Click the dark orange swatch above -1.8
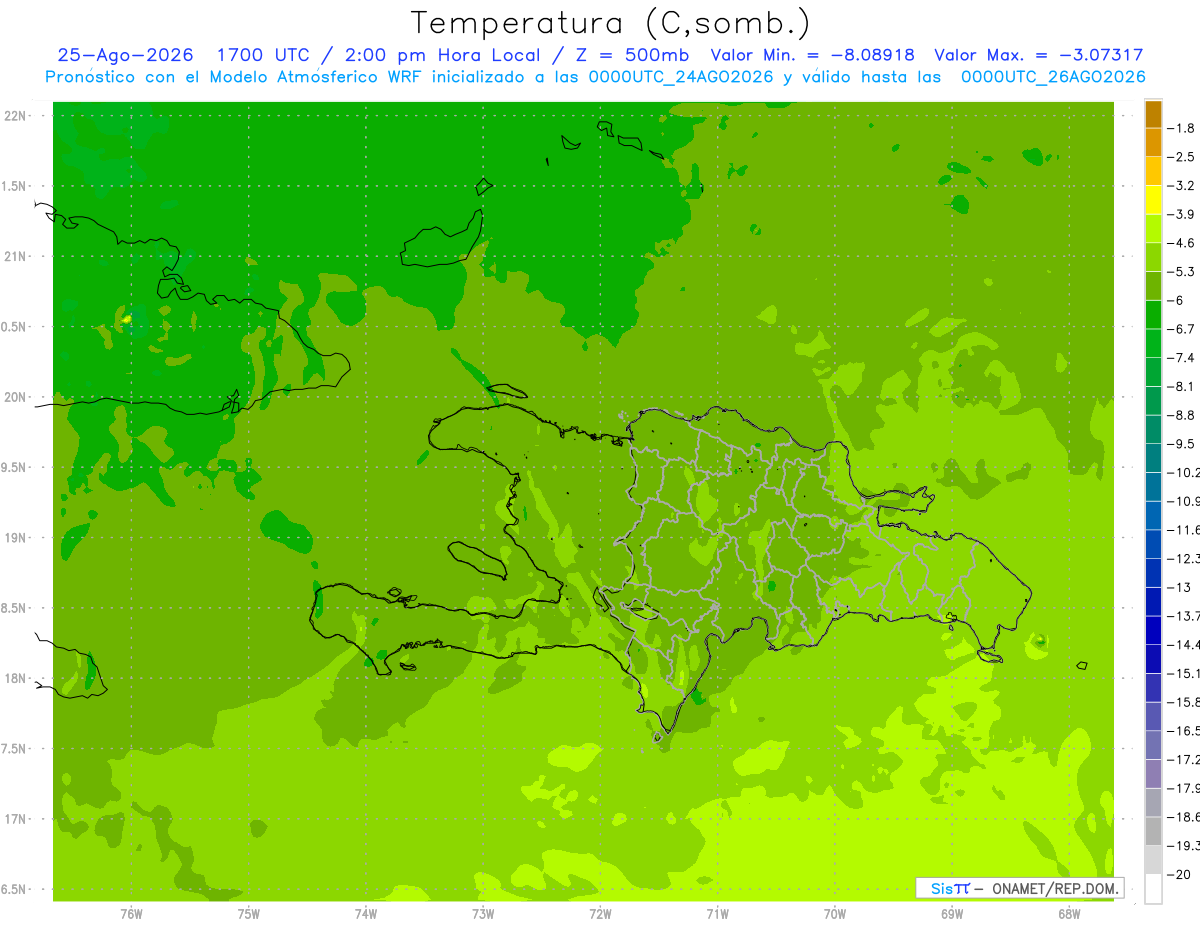Viewport: 1200px width, 927px height. [x=1153, y=114]
